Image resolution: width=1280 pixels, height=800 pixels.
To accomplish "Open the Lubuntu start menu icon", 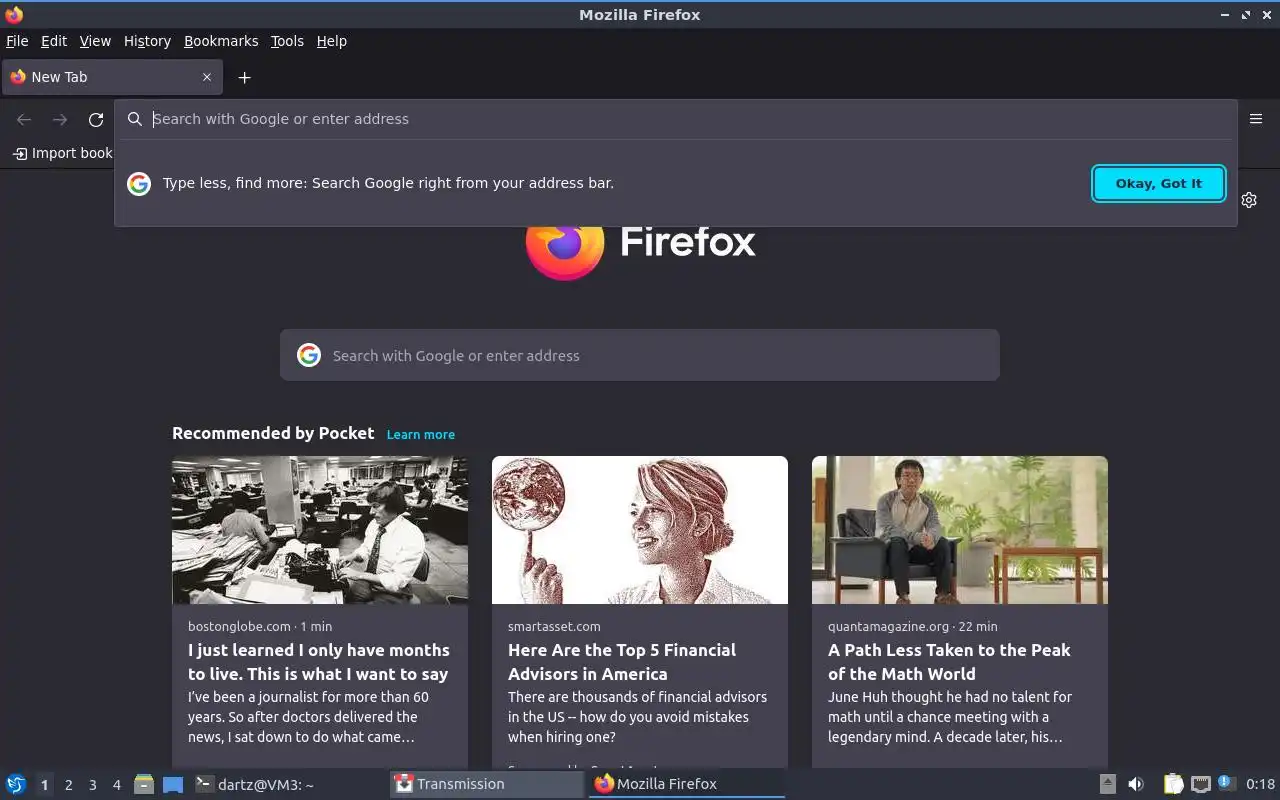I will click(16, 784).
